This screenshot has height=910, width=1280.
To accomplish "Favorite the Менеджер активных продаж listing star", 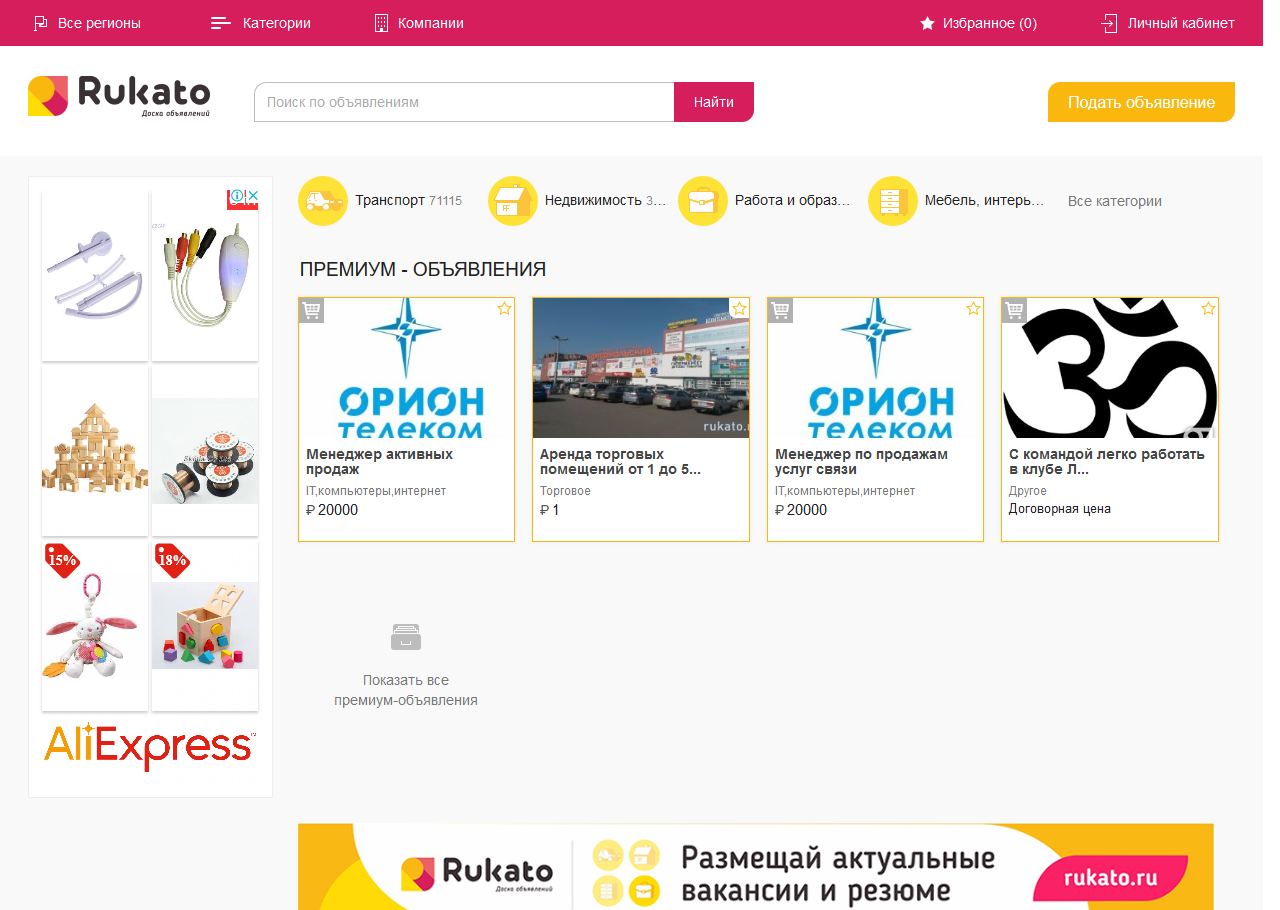I will 504,309.
